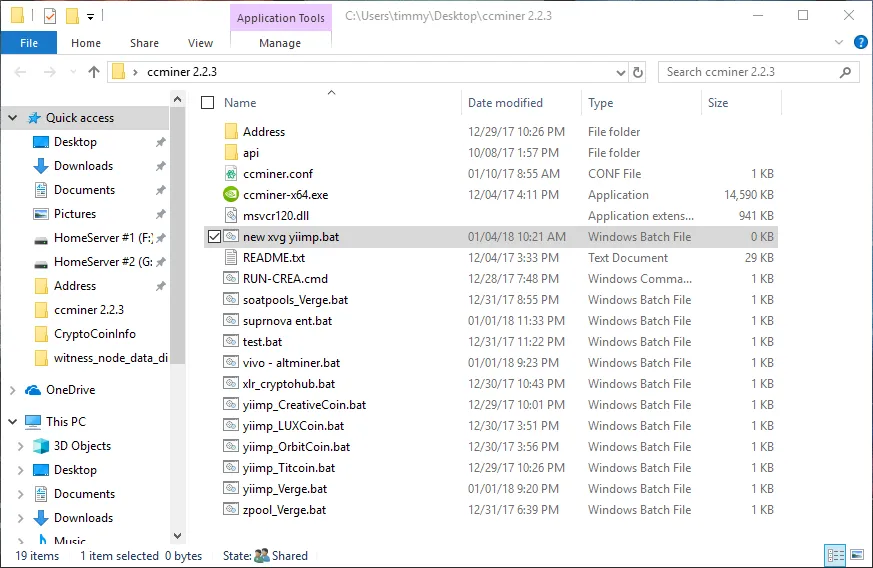Click the Properties quick access toolbar icon

coord(50,16)
